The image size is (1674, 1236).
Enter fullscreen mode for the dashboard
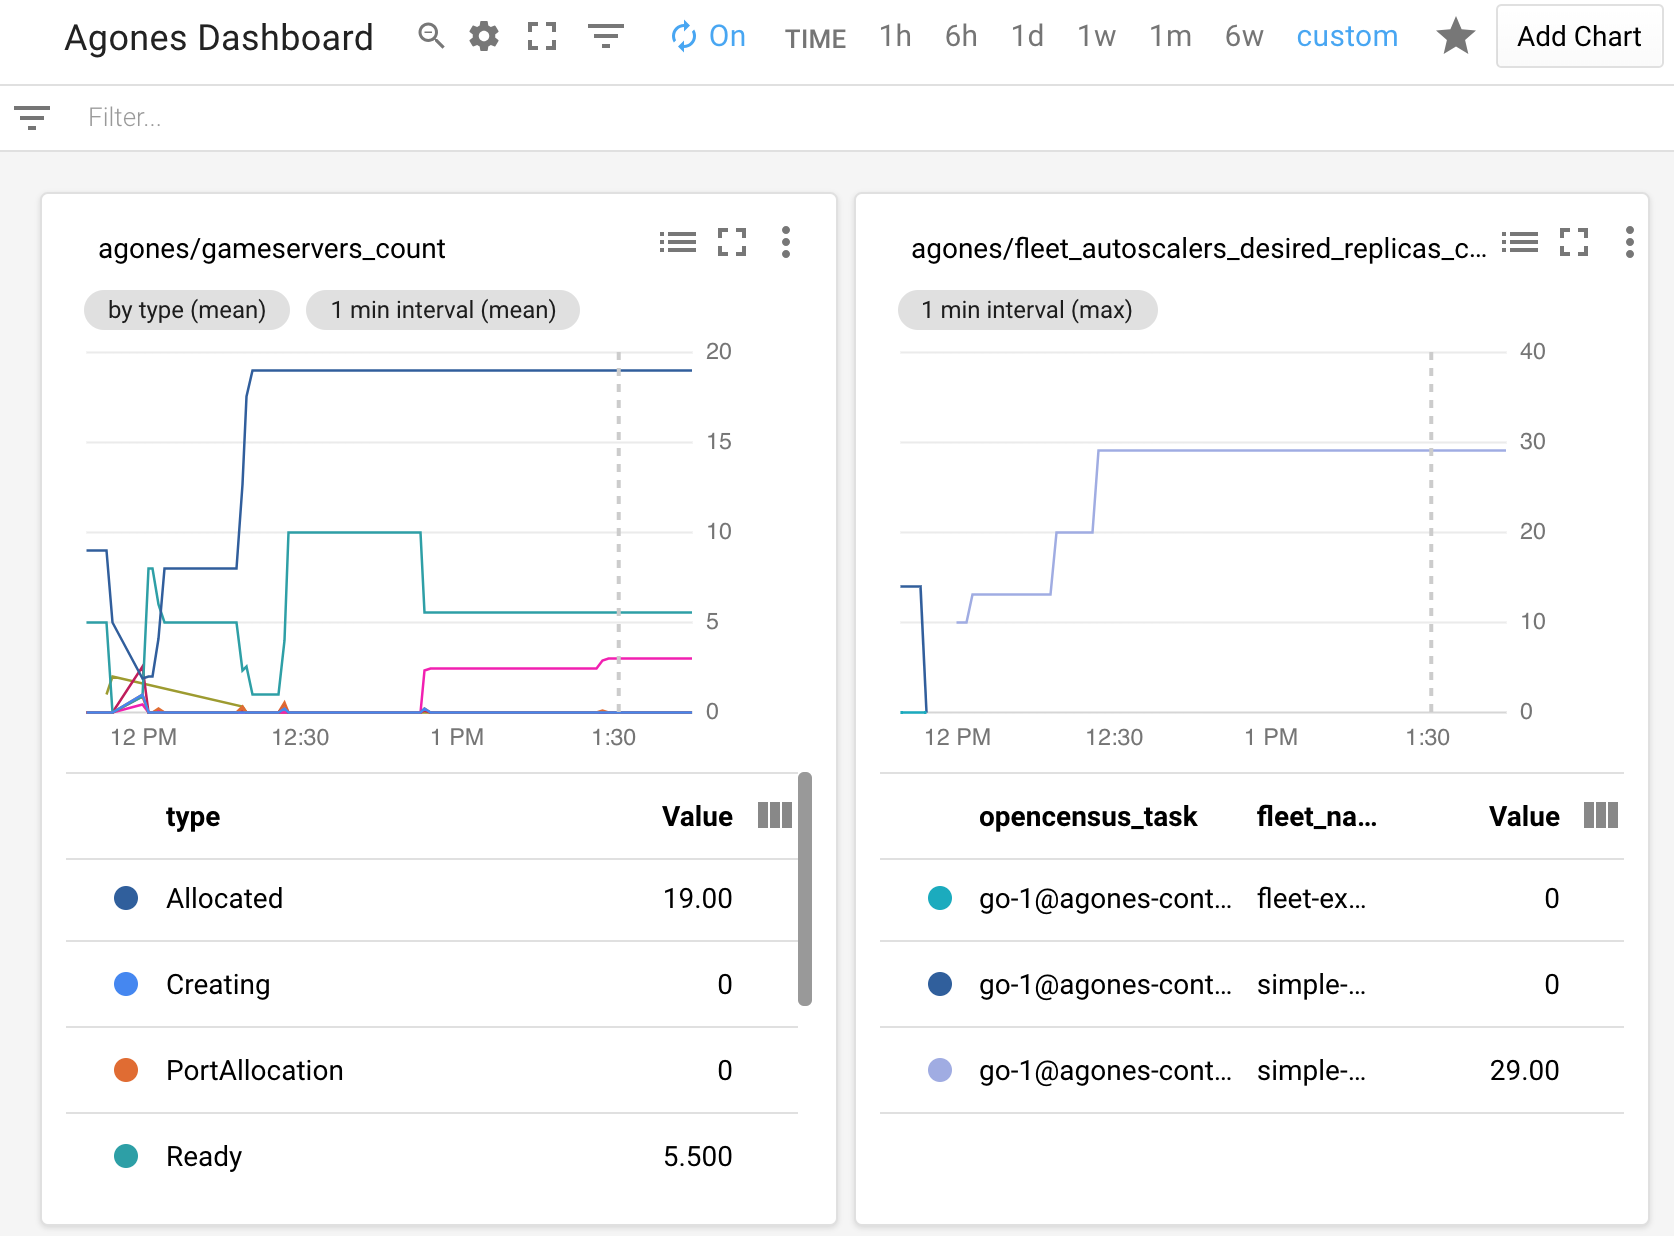click(541, 36)
